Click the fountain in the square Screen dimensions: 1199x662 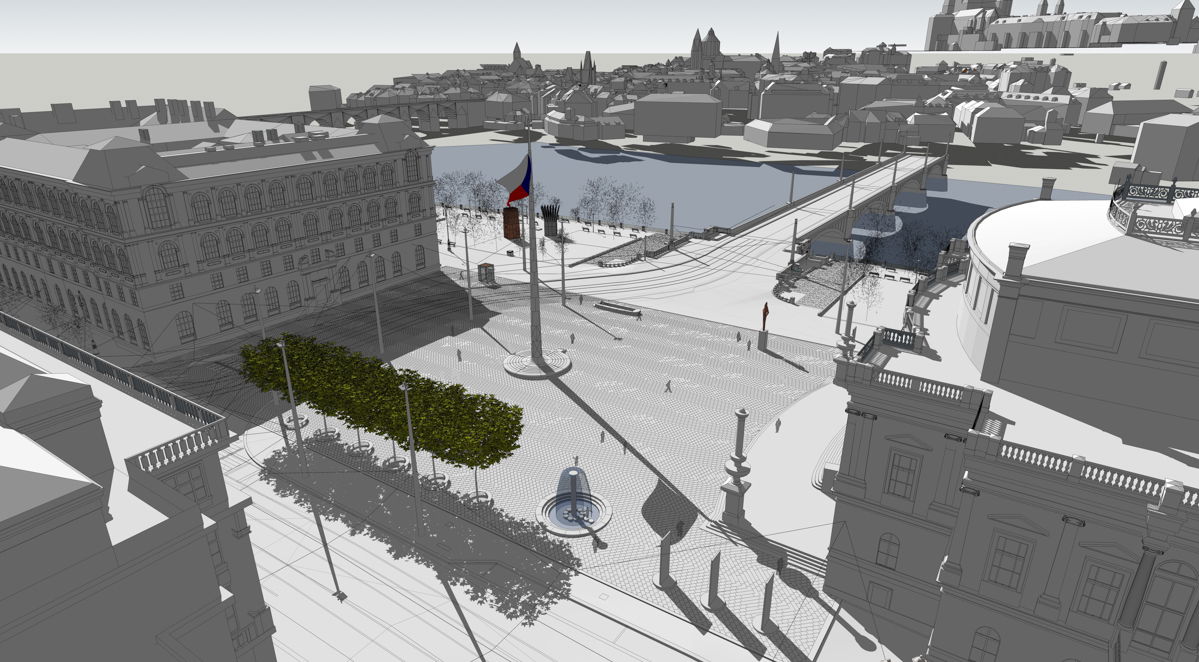(574, 504)
